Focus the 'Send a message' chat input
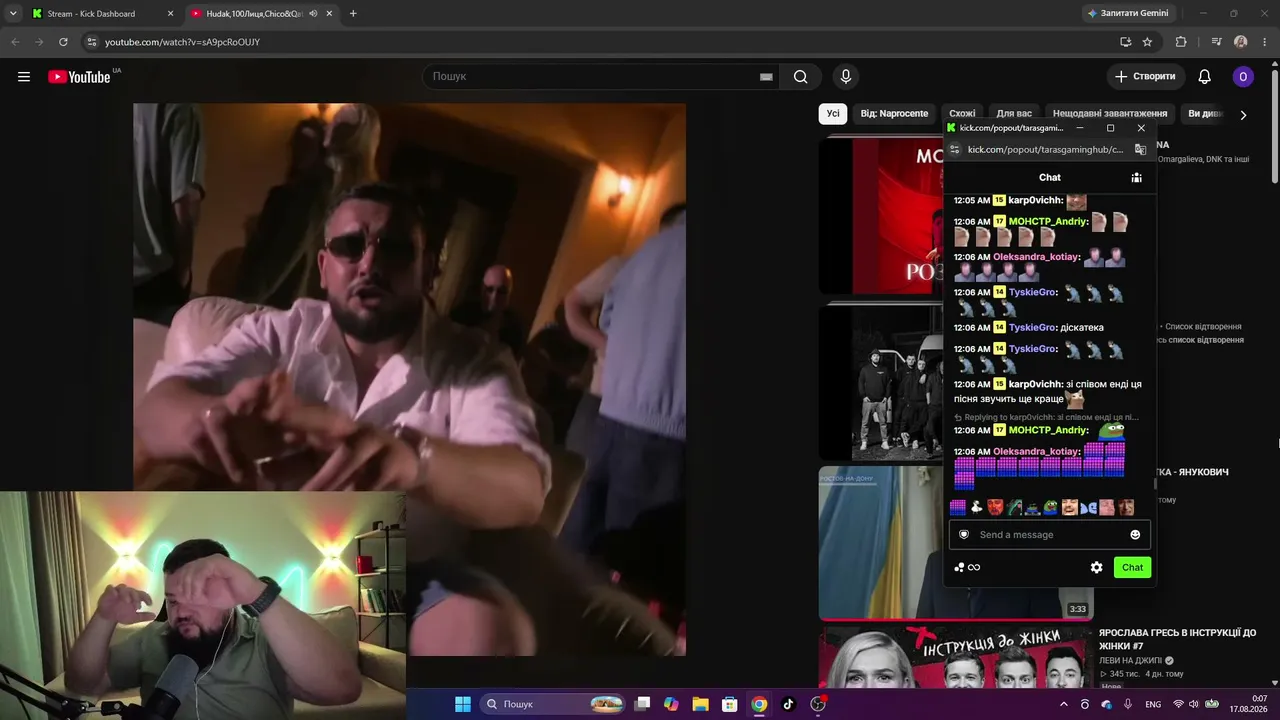This screenshot has width=1280, height=720. [1050, 535]
